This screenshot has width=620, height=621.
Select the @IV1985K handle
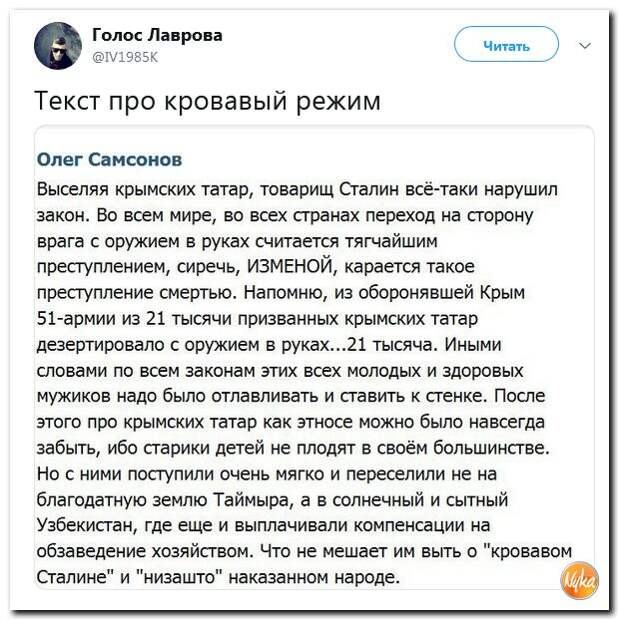point(125,58)
